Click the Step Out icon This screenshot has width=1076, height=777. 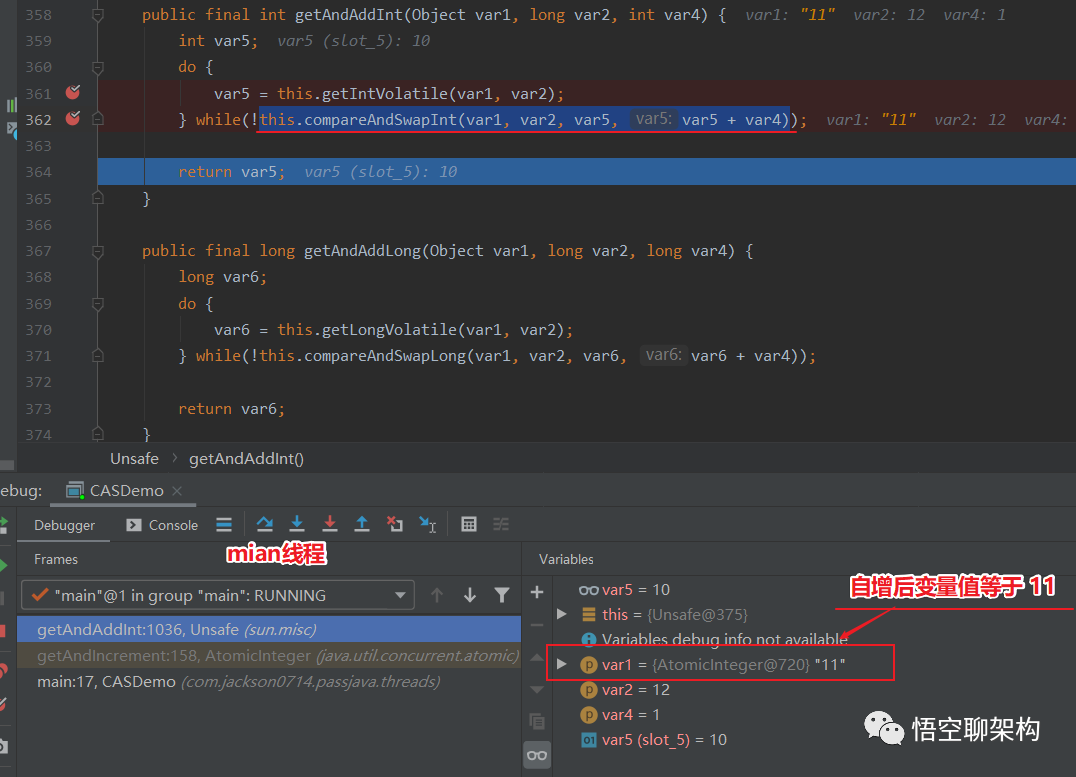(x=362, y=524)
